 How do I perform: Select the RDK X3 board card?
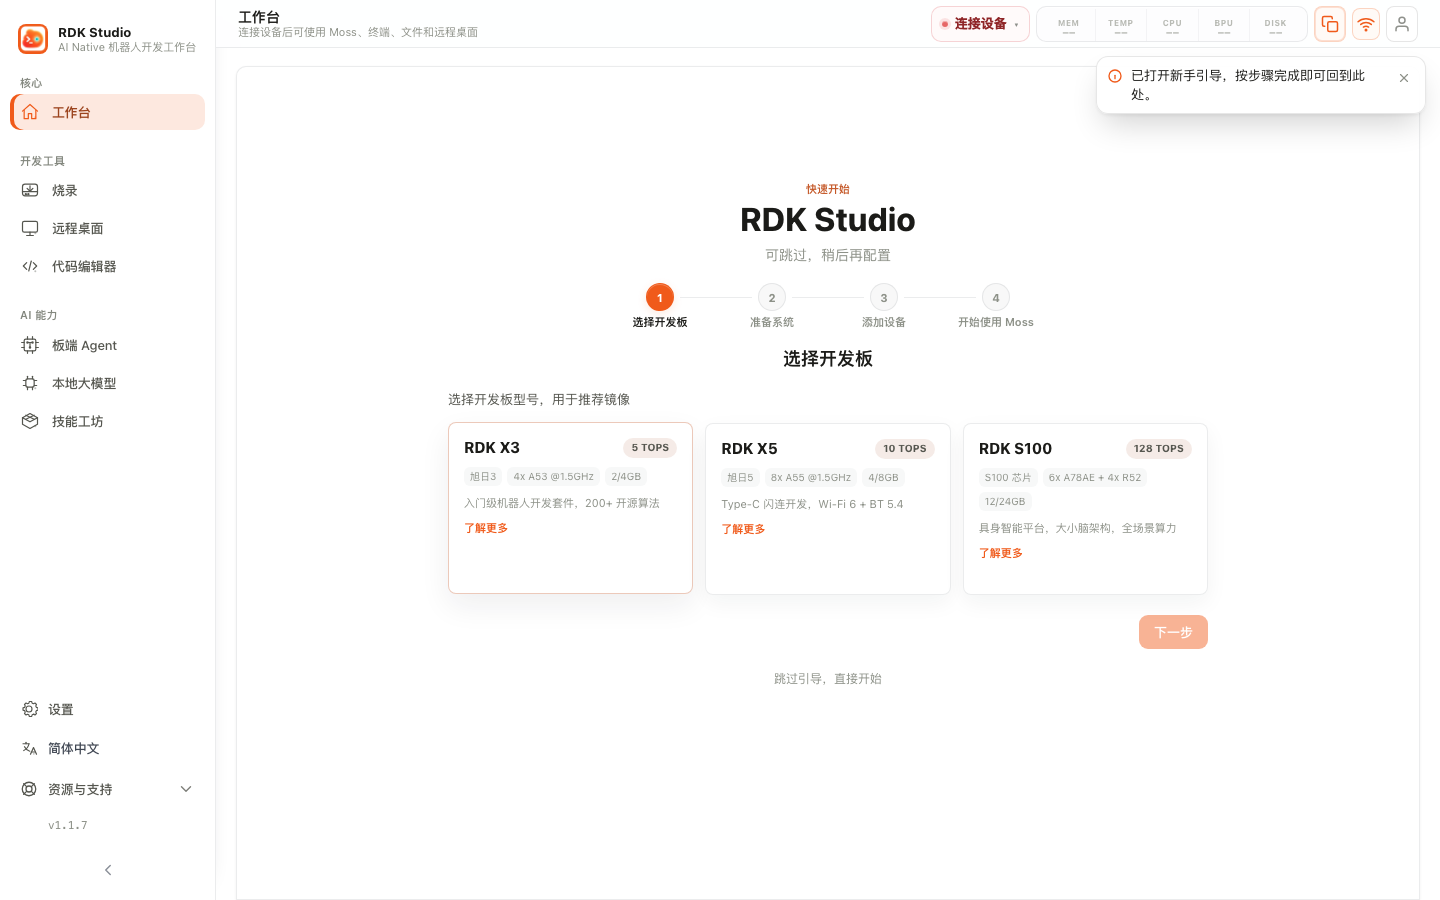coord(570,508)
